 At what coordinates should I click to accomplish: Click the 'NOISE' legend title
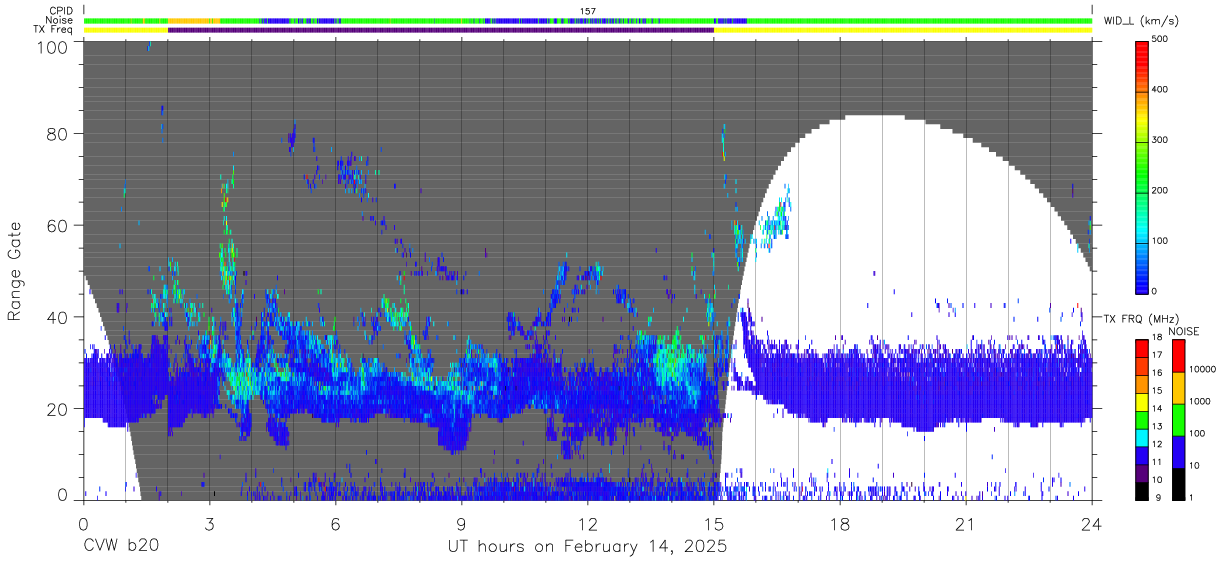click(x=1184, y=331)
